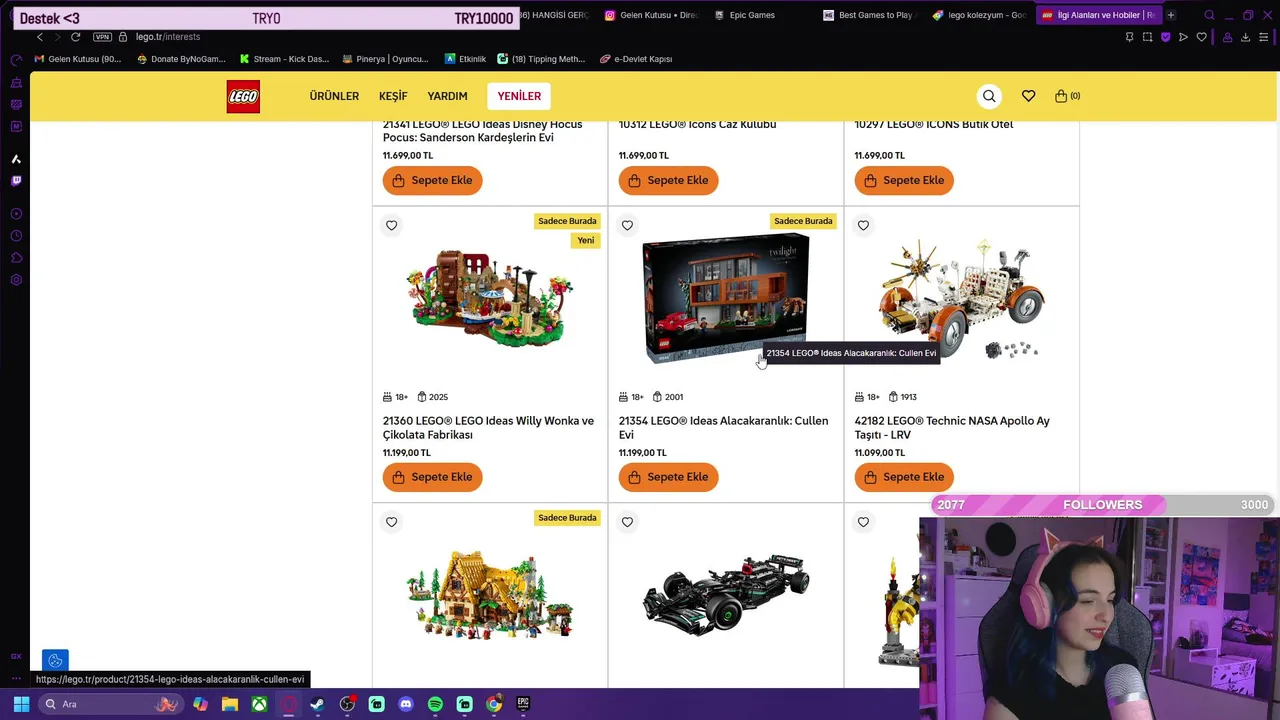This screenshot has height=720, width=1280.
Task: Open Epic Games launcher from taskbar
Action: click(x=523, y=704)
